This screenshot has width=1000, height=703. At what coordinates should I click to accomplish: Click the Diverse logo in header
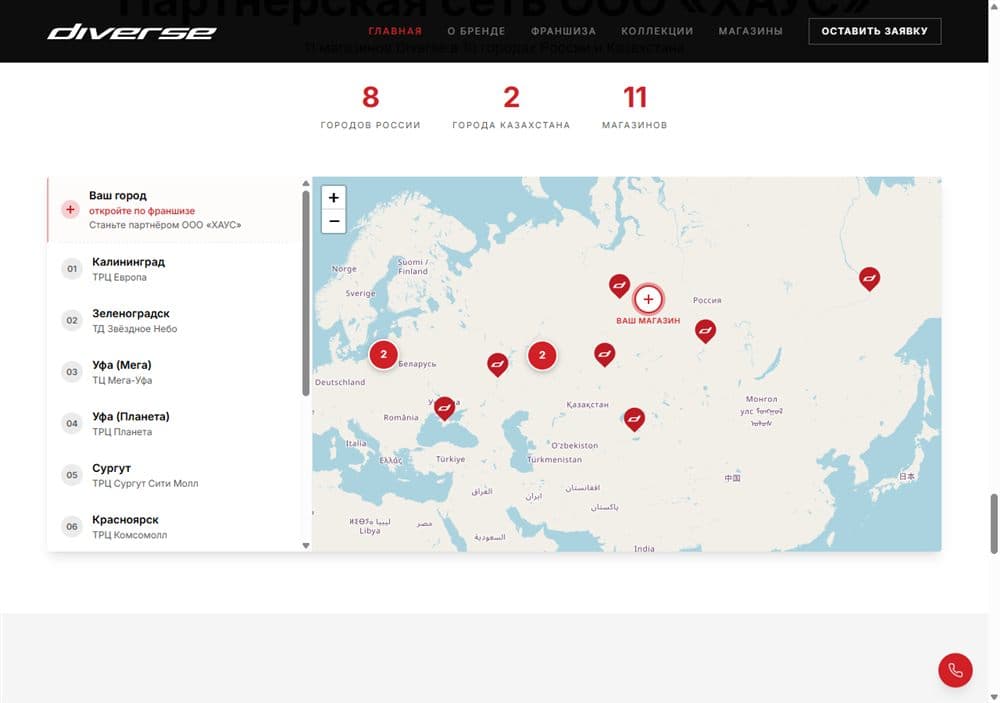132,31
